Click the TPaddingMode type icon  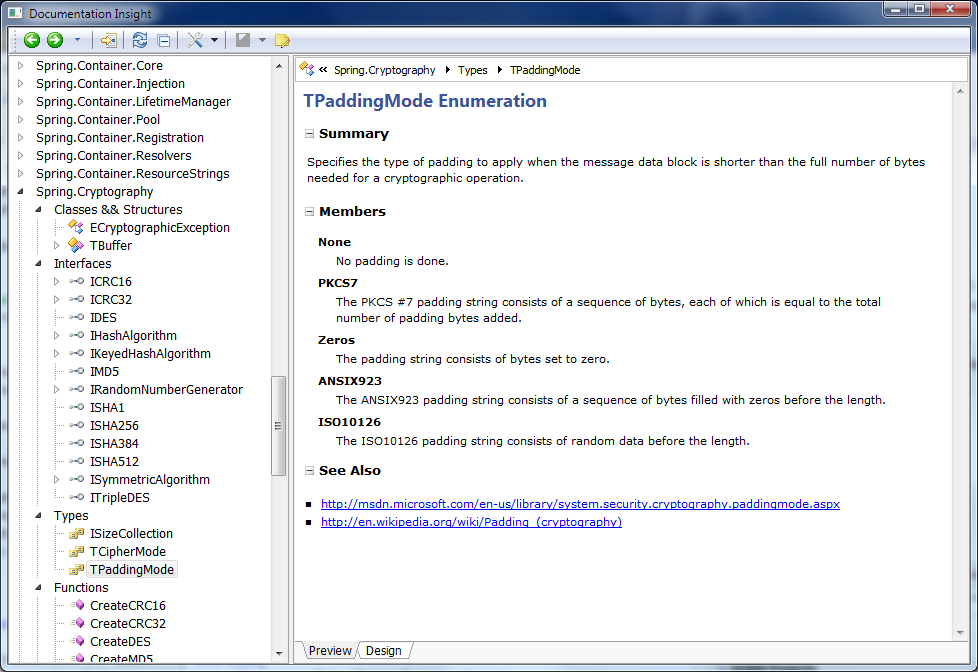coord(76,570)
